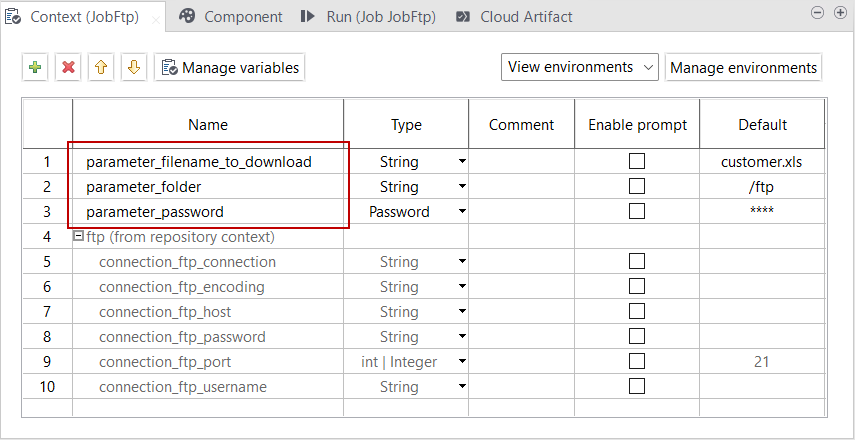The width and height of the screenshot is (855, 440).
Task: Open the View environments dropdown
Action: coord(580,67)
